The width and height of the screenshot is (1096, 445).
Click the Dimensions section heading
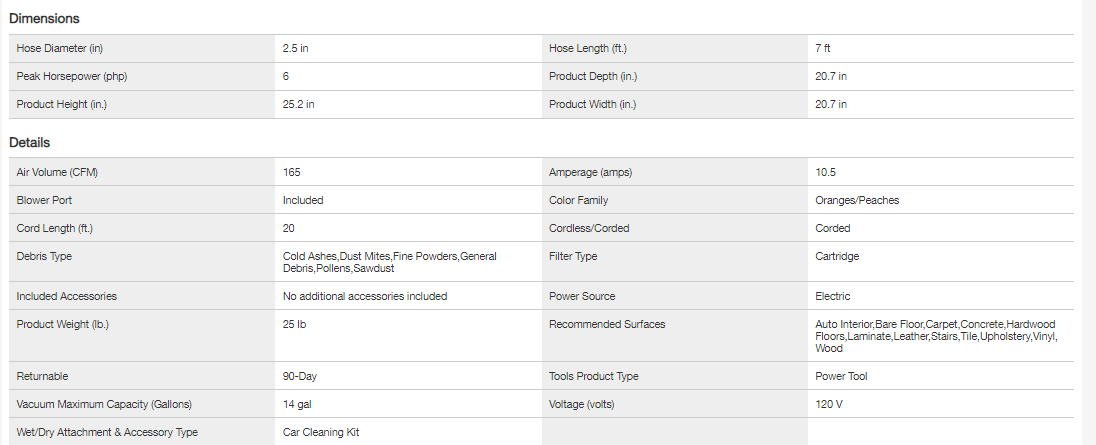[44, 19]
